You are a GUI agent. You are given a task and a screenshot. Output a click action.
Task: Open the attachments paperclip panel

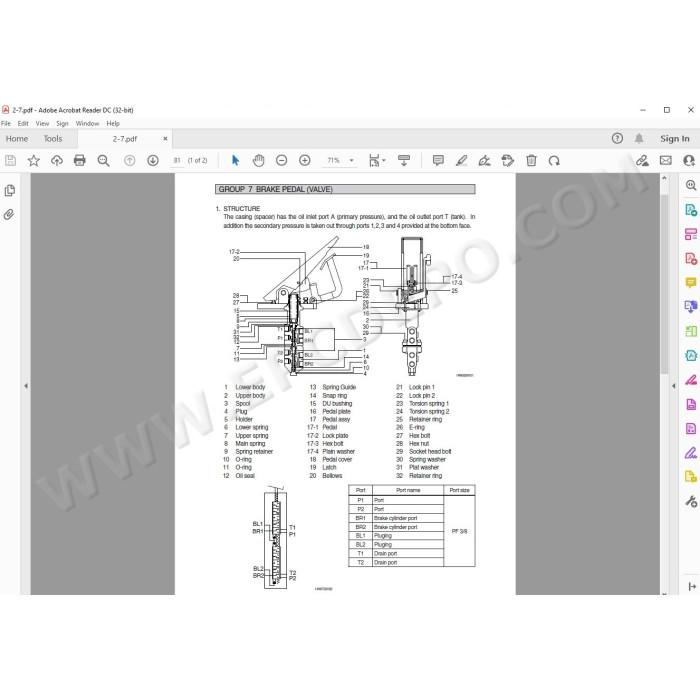click(x=9, y=215)
